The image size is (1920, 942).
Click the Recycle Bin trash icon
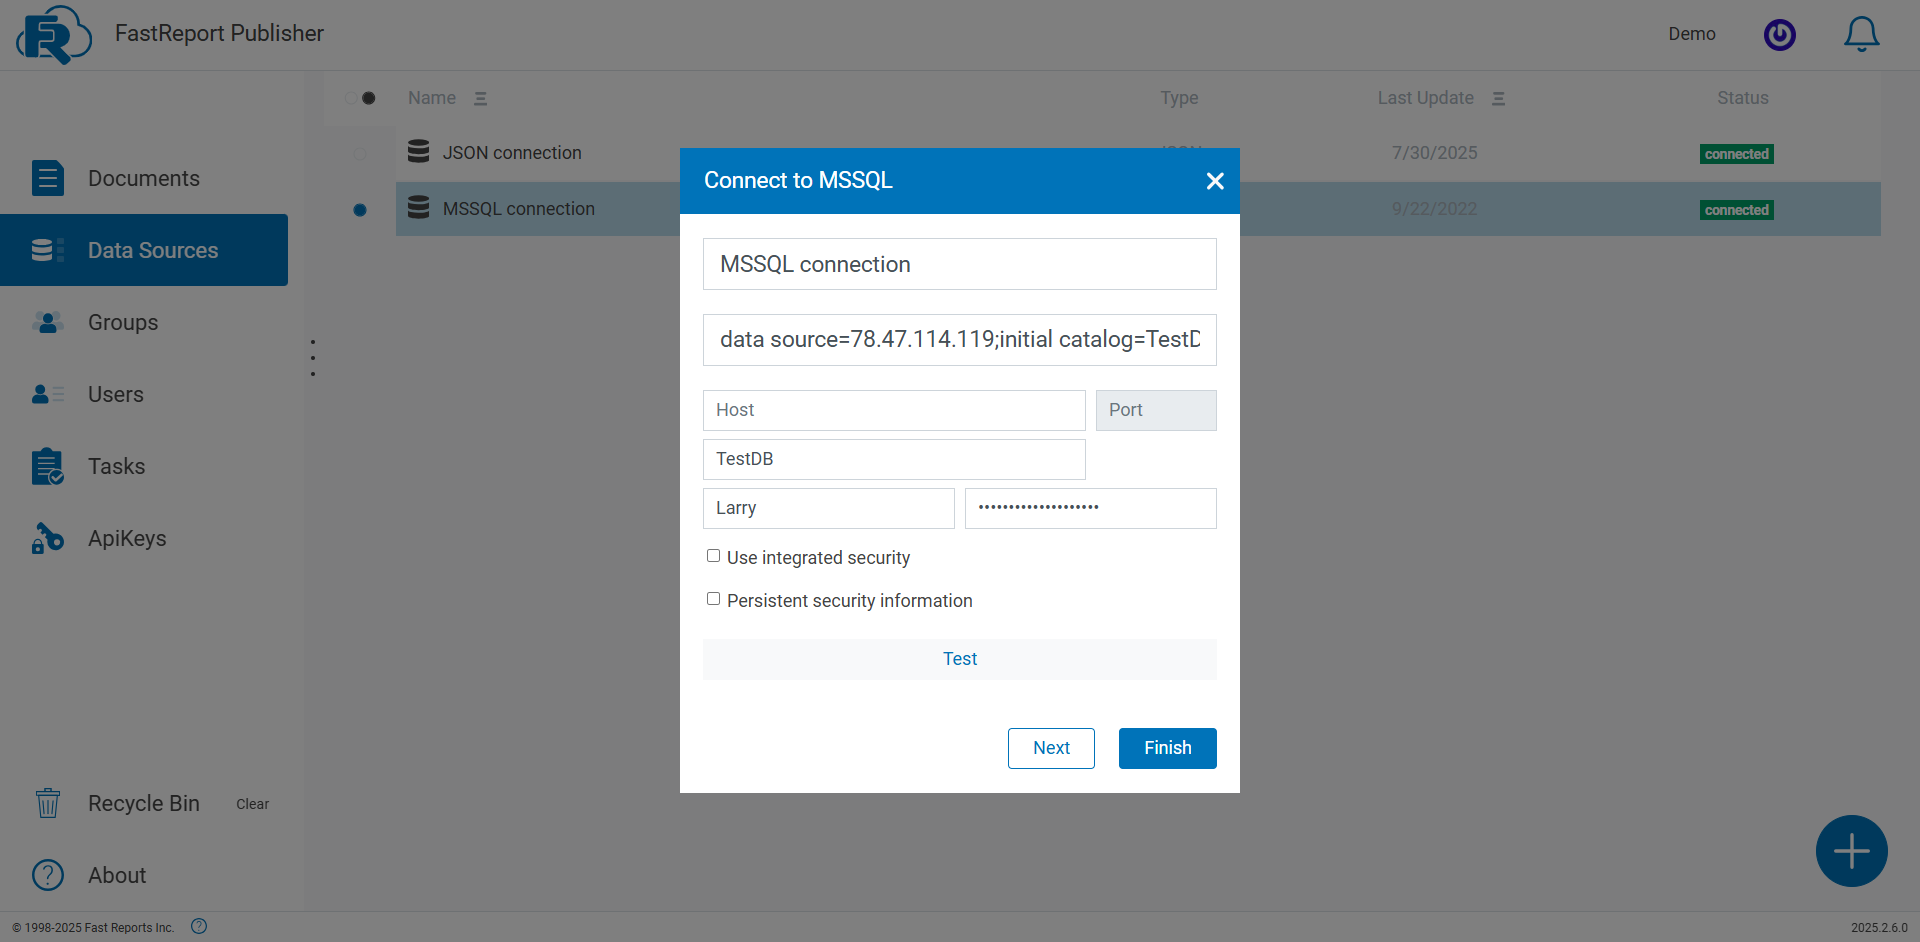47,803
